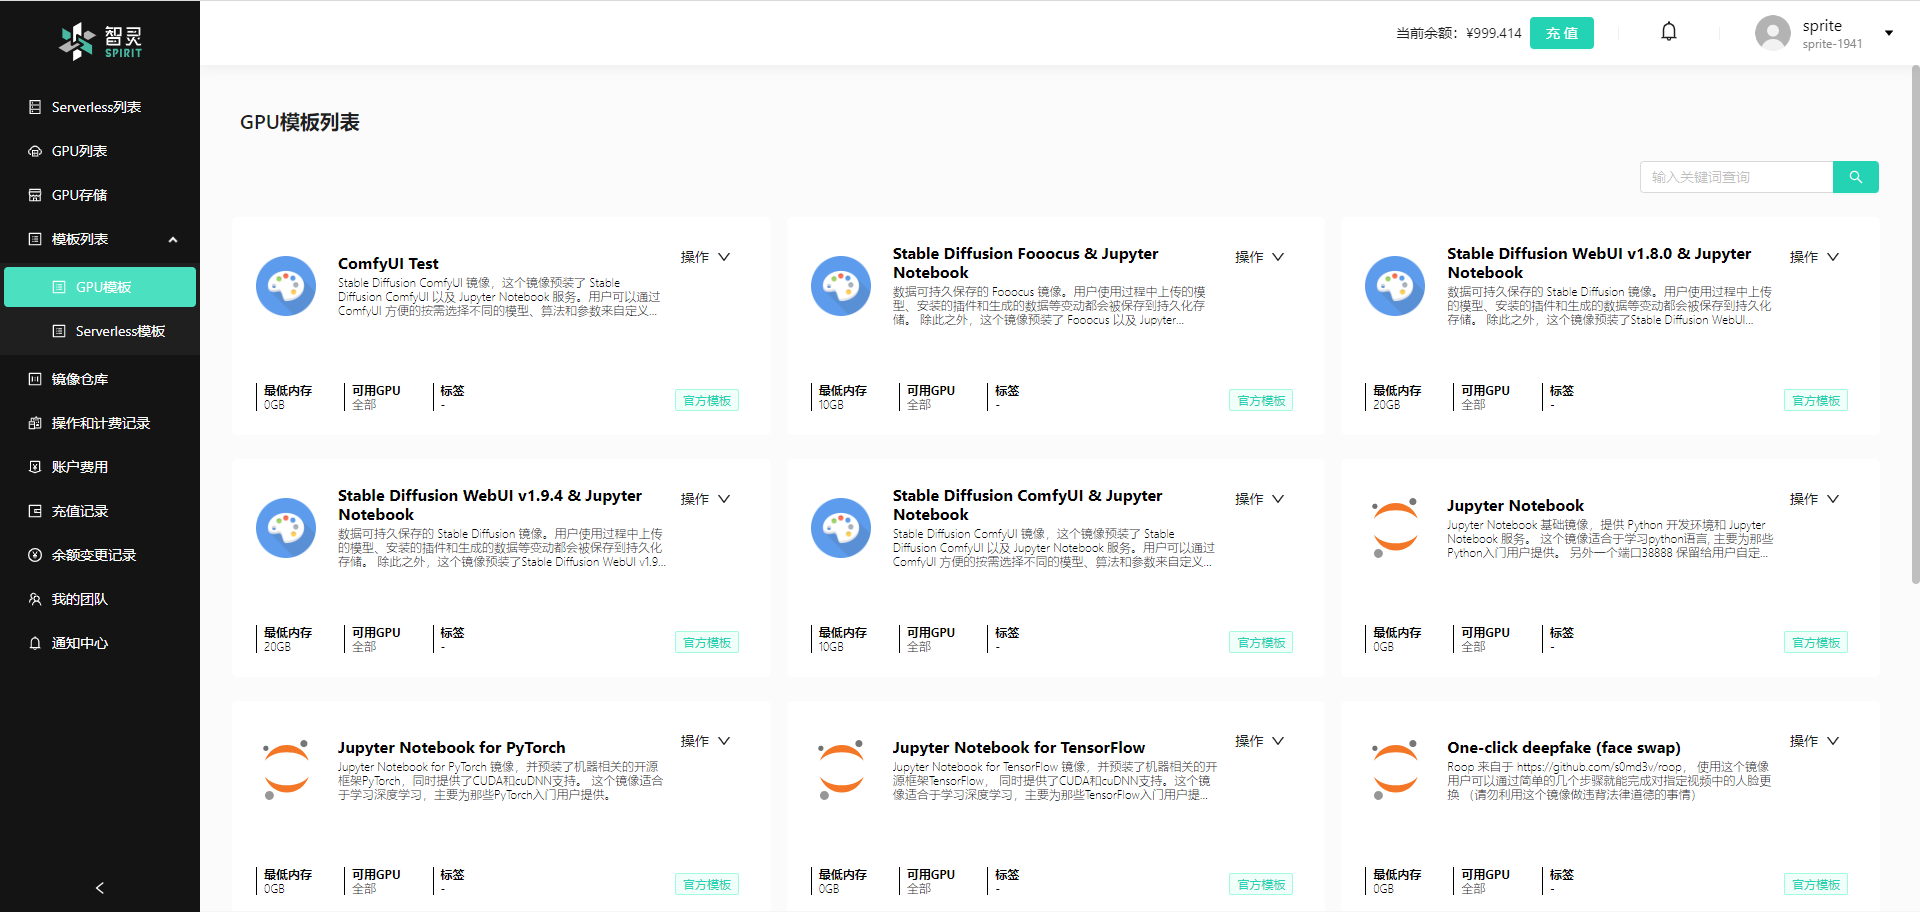
Task: Click the GPU列表 sidebar icon
Action: point(35,151)
